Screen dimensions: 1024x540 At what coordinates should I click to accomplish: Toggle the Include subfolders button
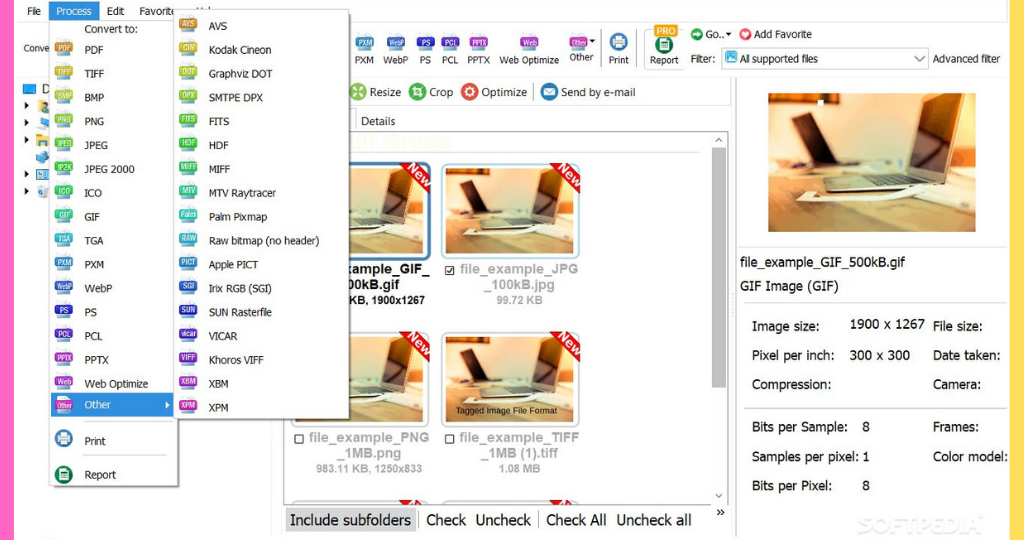pos(351,520)
